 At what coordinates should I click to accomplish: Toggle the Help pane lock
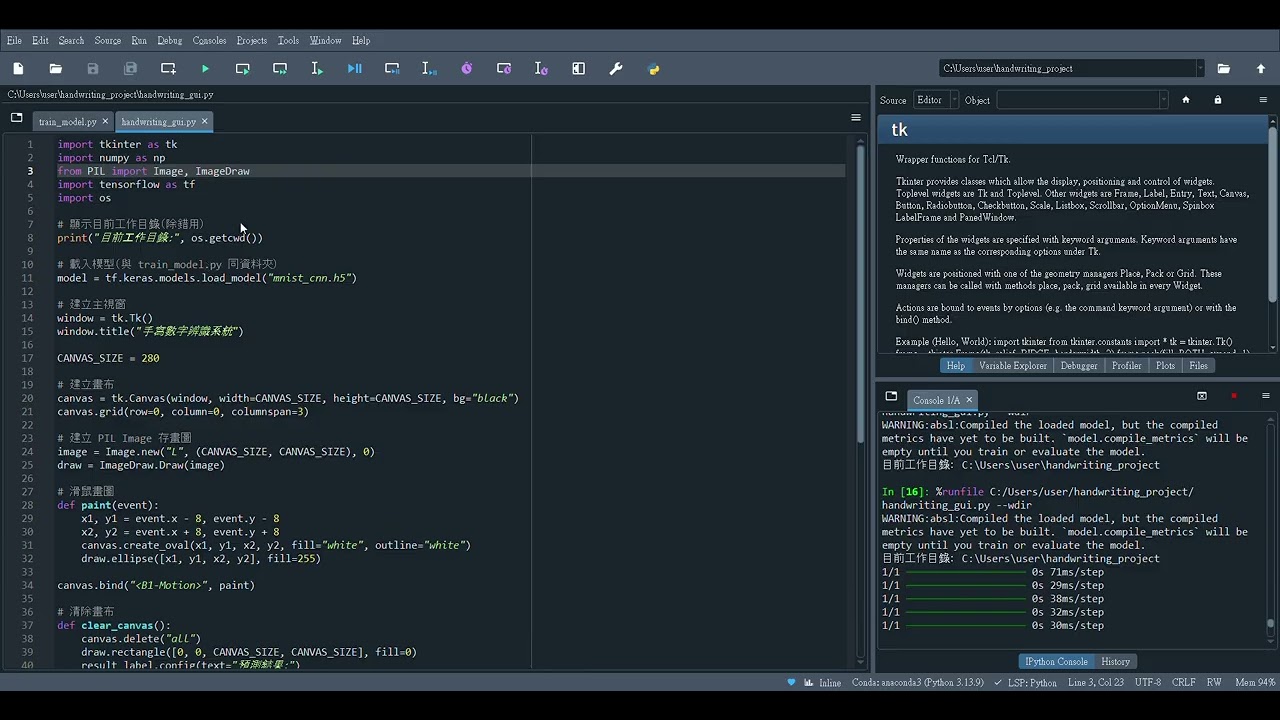point(1218,100)
